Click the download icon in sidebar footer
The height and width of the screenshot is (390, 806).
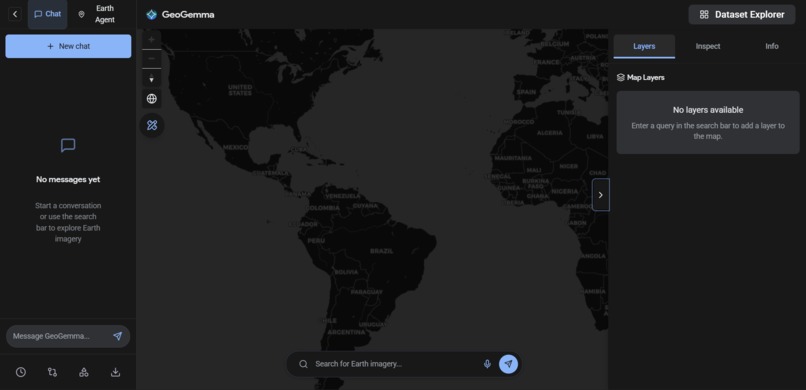116,372
